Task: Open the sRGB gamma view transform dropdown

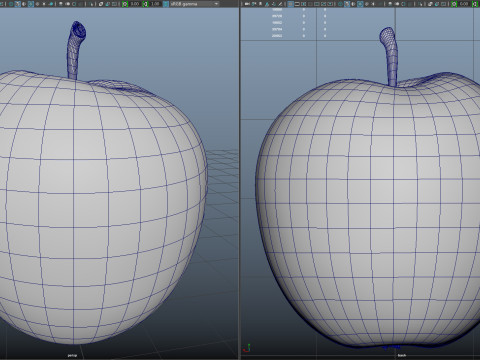Action: pos(195,4)
